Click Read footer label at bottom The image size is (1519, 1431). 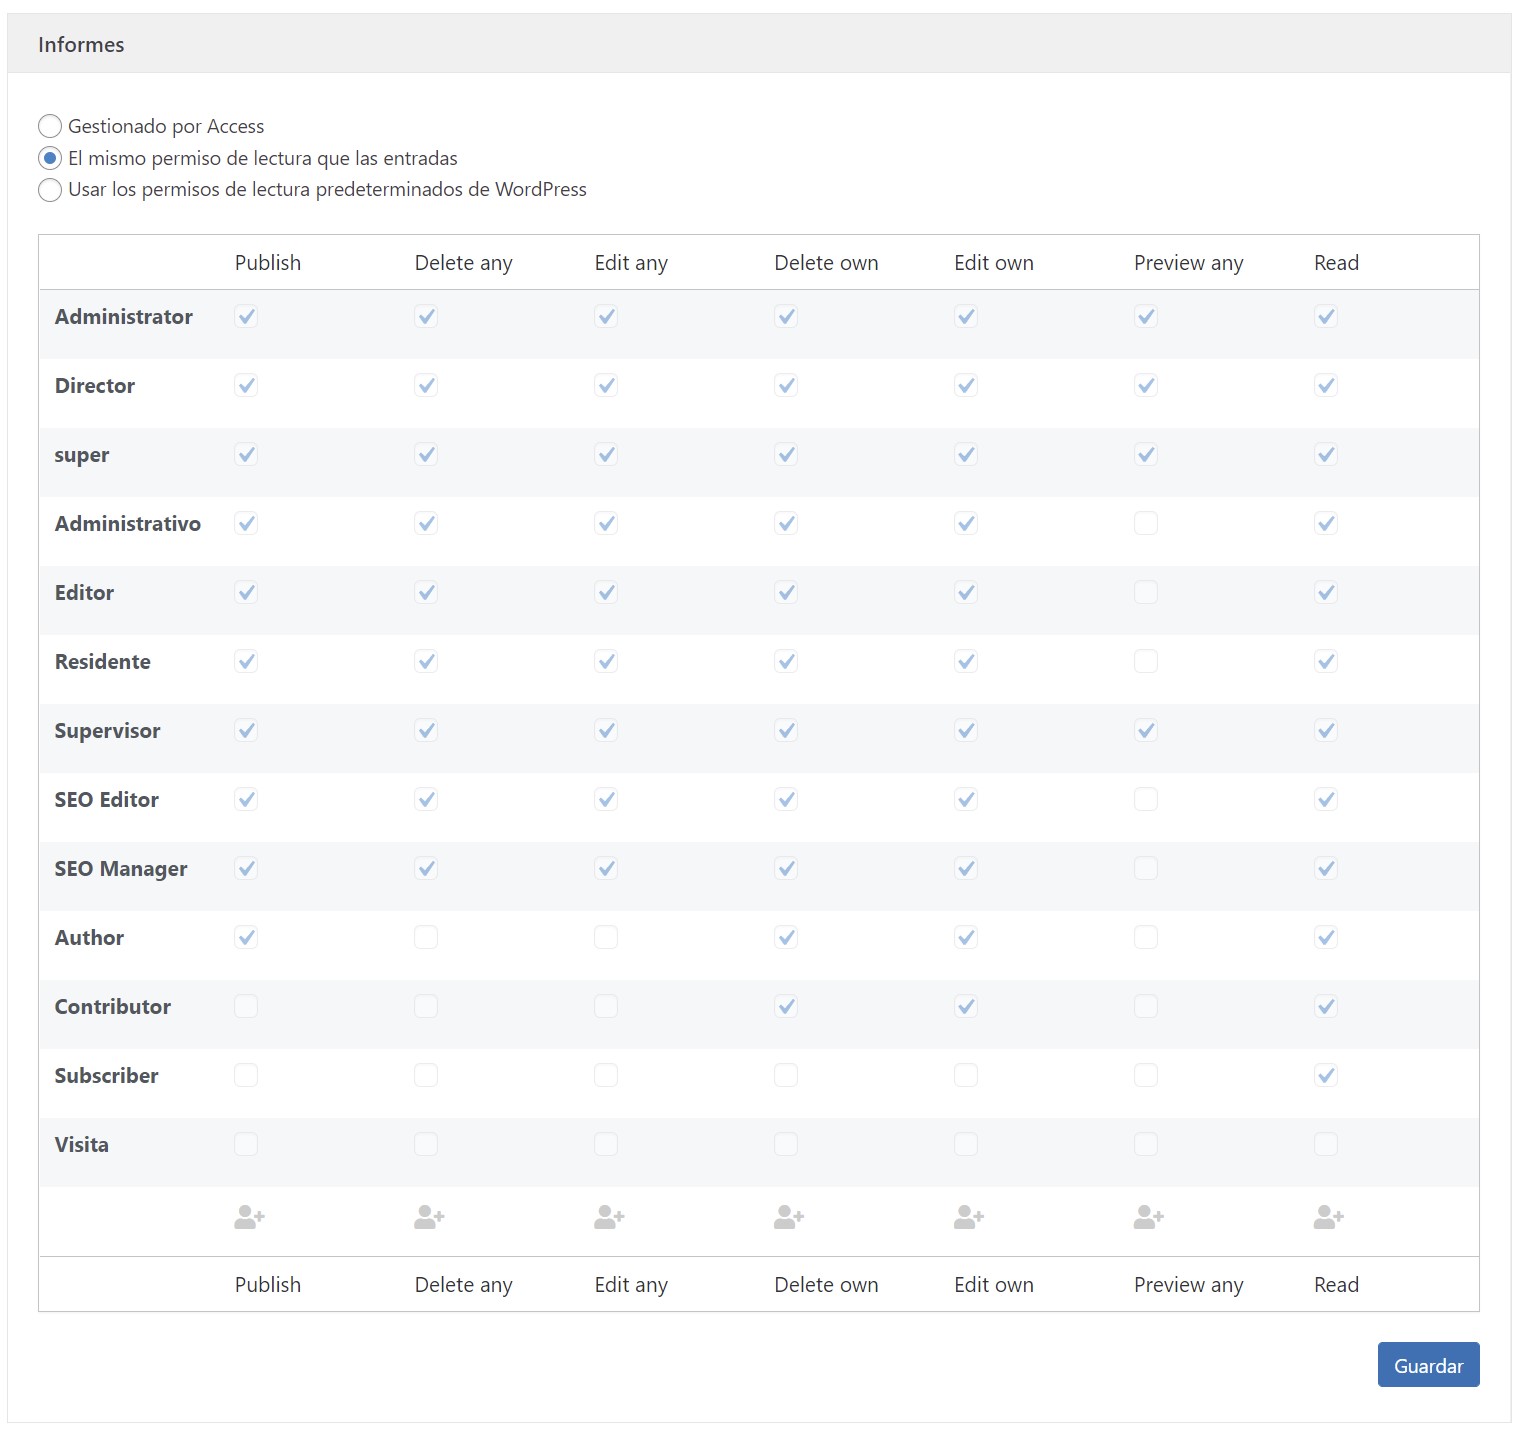coord(1336,1284)
